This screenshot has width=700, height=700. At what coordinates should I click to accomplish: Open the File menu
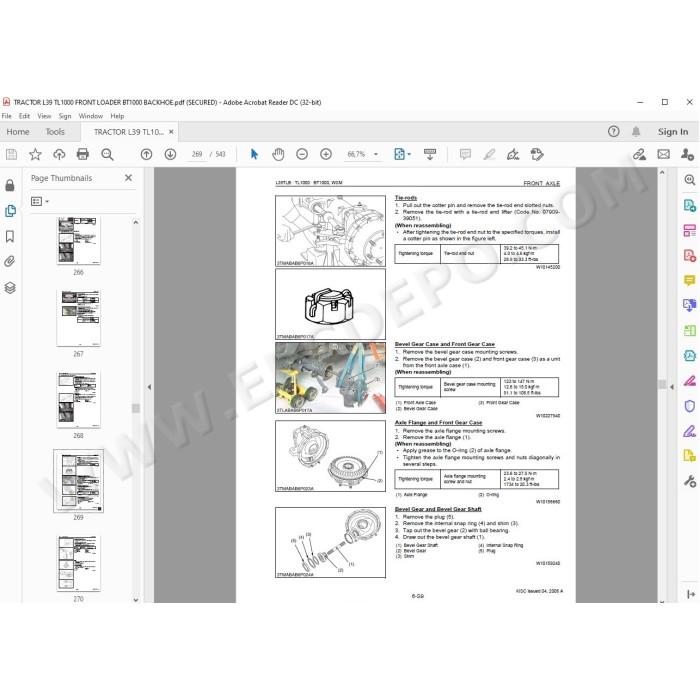(7, 116)
